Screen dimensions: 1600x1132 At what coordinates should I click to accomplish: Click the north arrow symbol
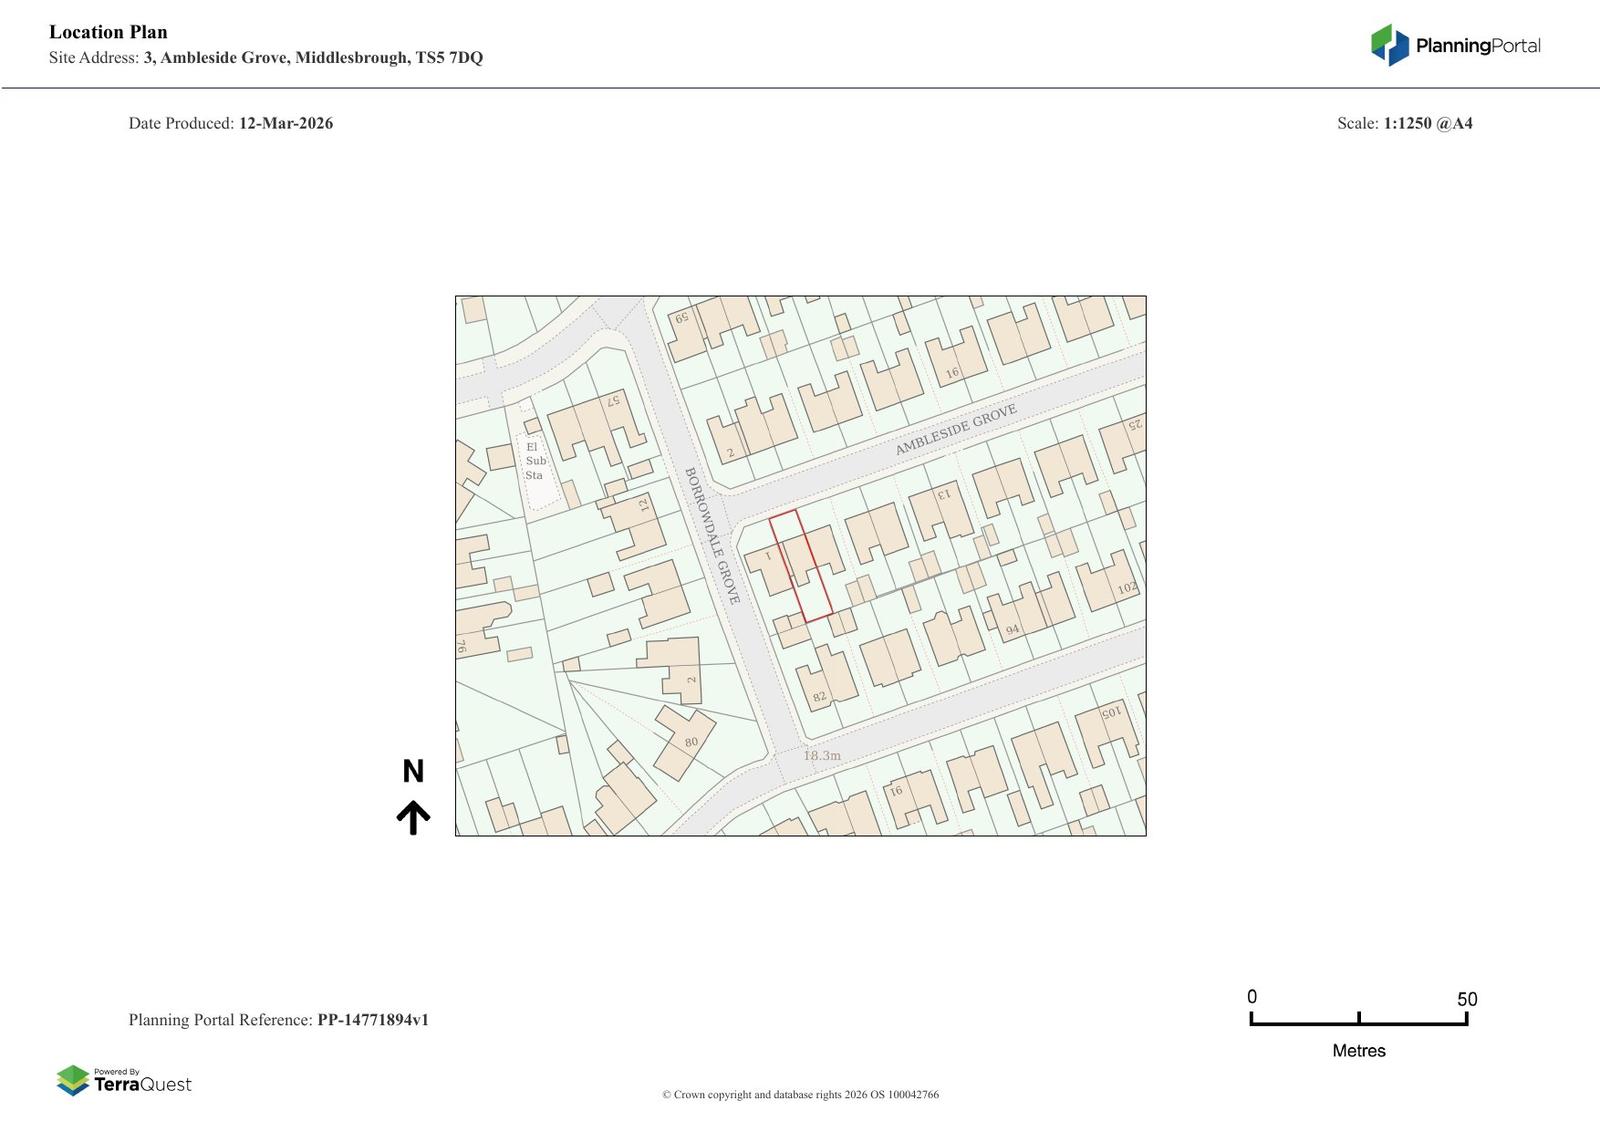[413, 817]
